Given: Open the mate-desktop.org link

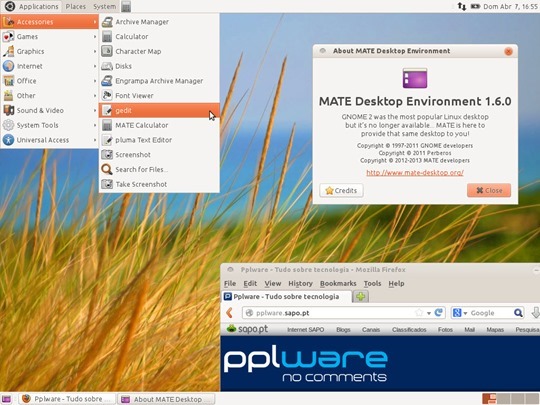Looking at the screenshot, I should pos(415,173).
